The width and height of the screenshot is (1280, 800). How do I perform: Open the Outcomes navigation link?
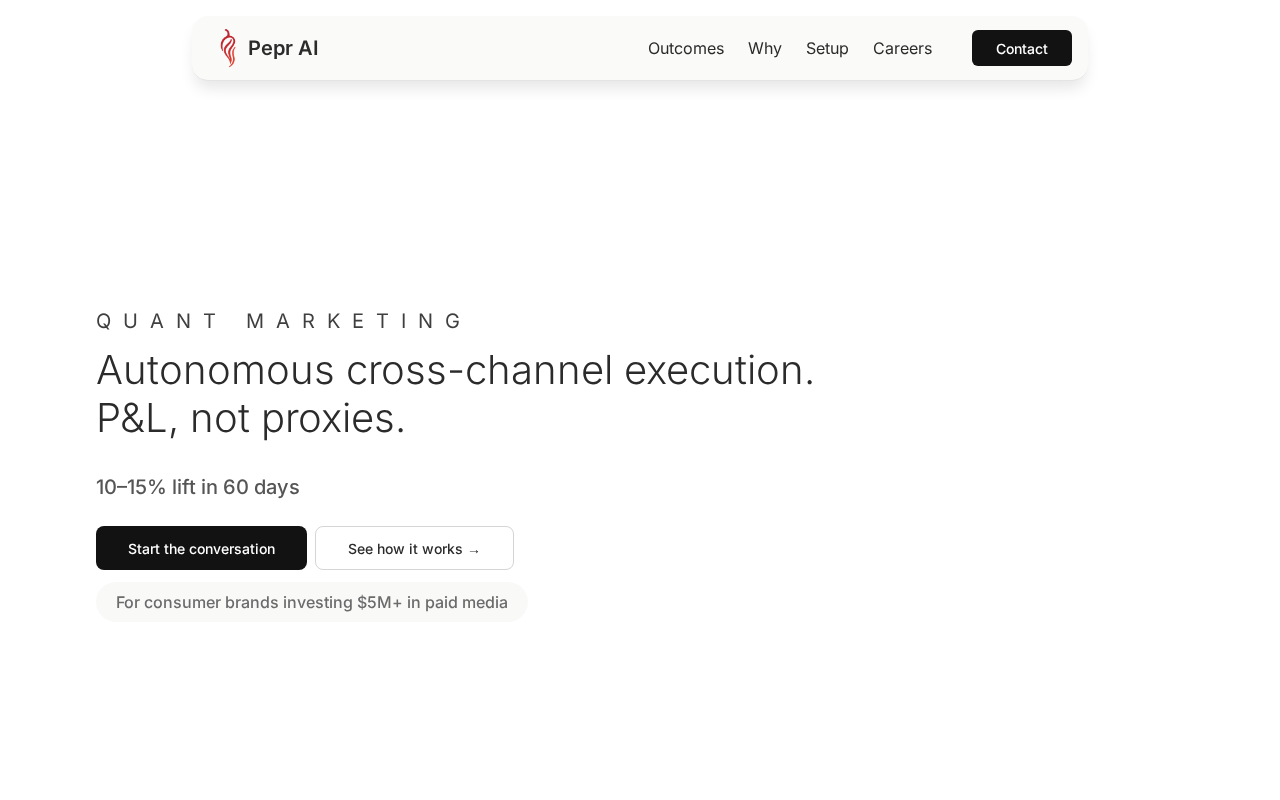coord(686,48)
